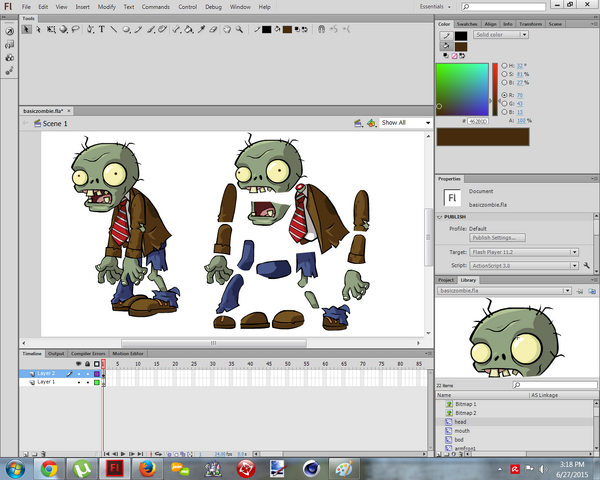Viewport: 600px width, 480px height.
Task: Select the Subselection tool
Action: [38, 29]
